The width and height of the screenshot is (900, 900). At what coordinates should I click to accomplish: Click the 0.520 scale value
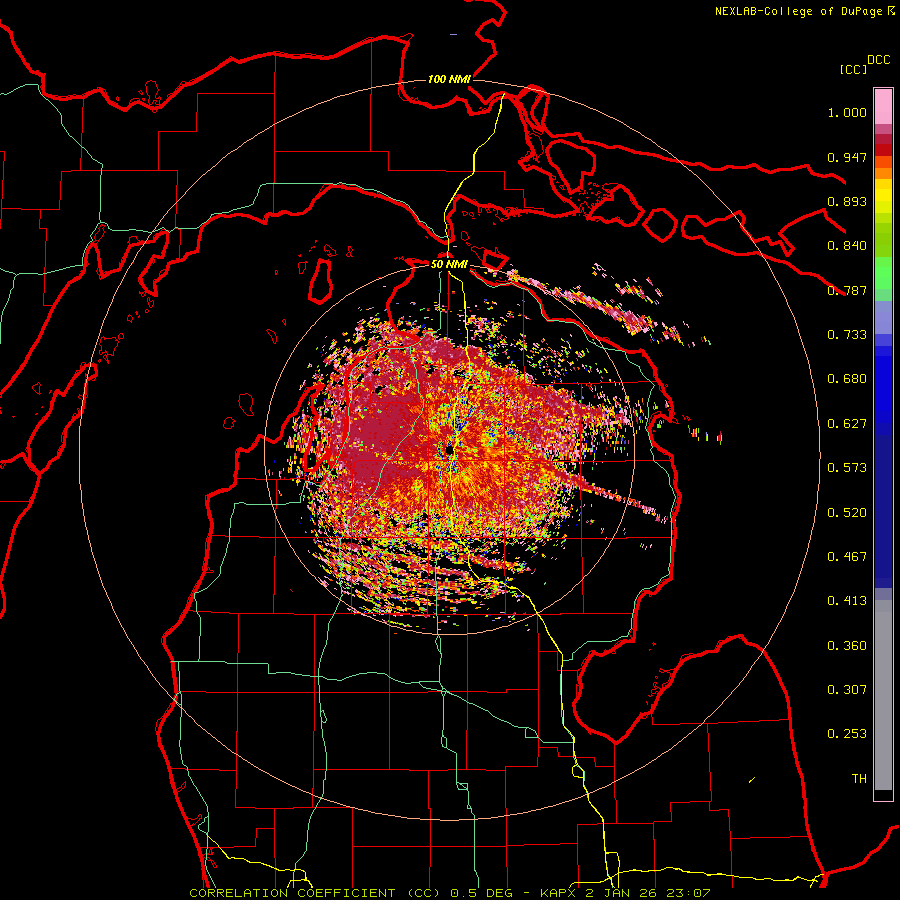point(847,513)
